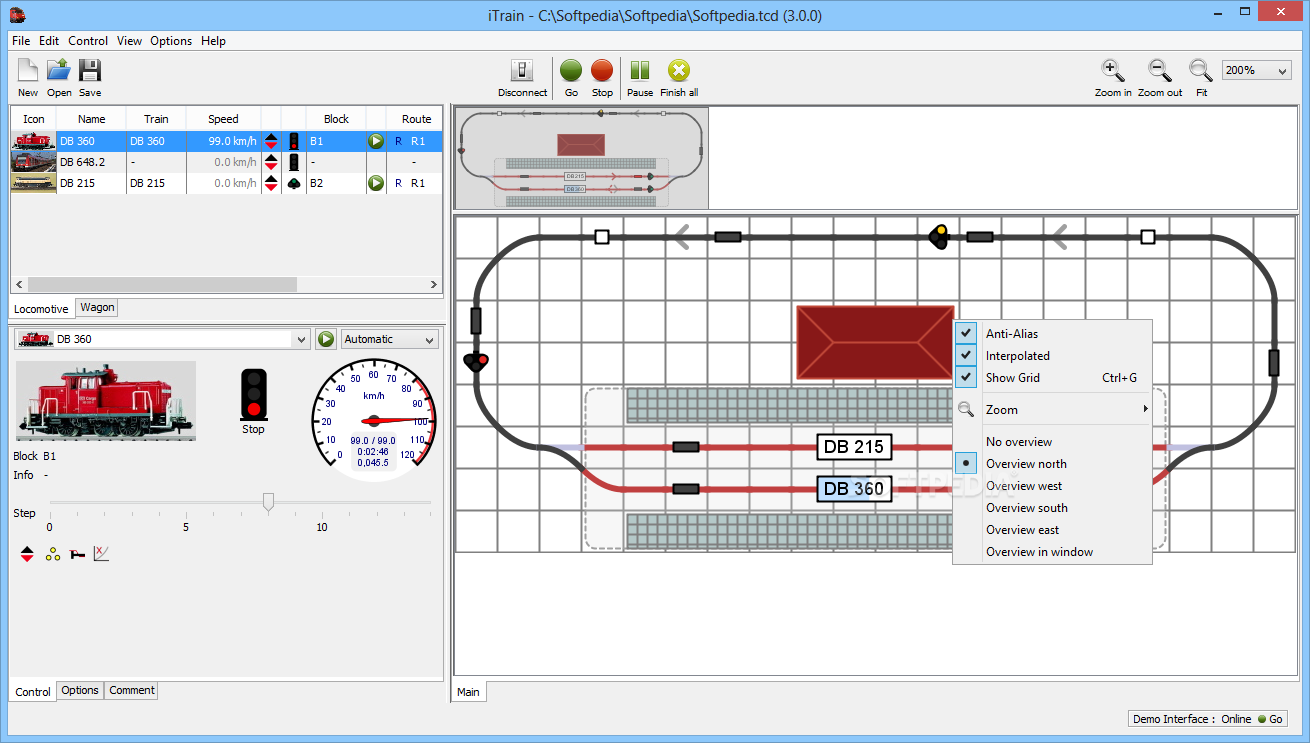Select the Main layout tab

click(x=468, y=691)
